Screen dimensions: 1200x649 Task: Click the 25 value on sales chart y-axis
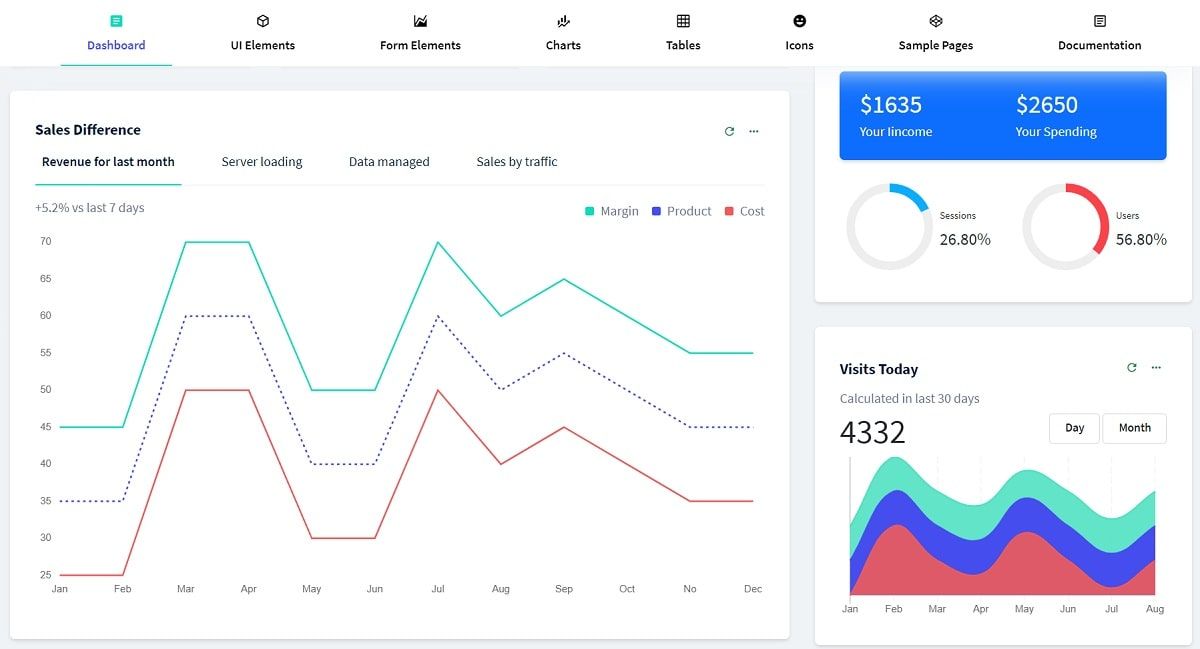(x=46, y=575)
